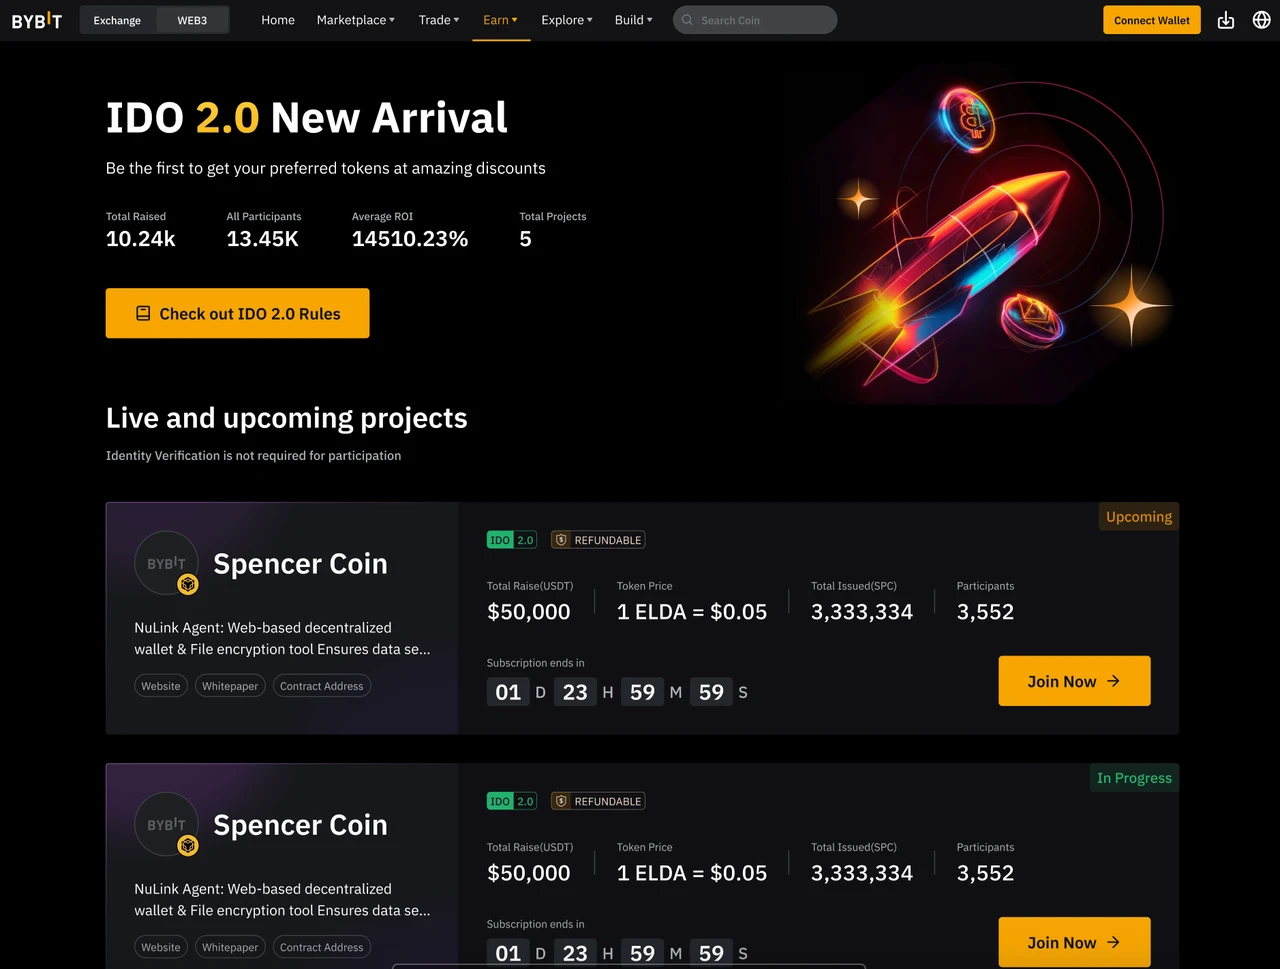Select Home in the navigation bar
Viewport: 1280px width, 969px height.
click(x=277, y=19)
